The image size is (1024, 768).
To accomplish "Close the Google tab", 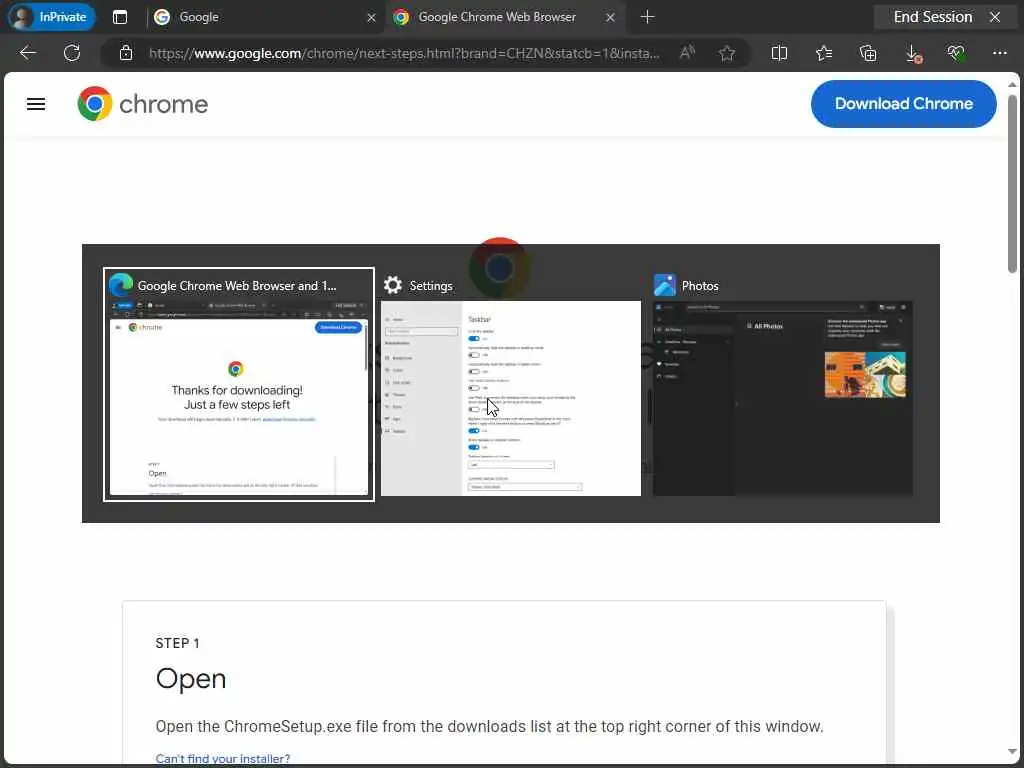I will pyautogui.click(x=371, y=18).
